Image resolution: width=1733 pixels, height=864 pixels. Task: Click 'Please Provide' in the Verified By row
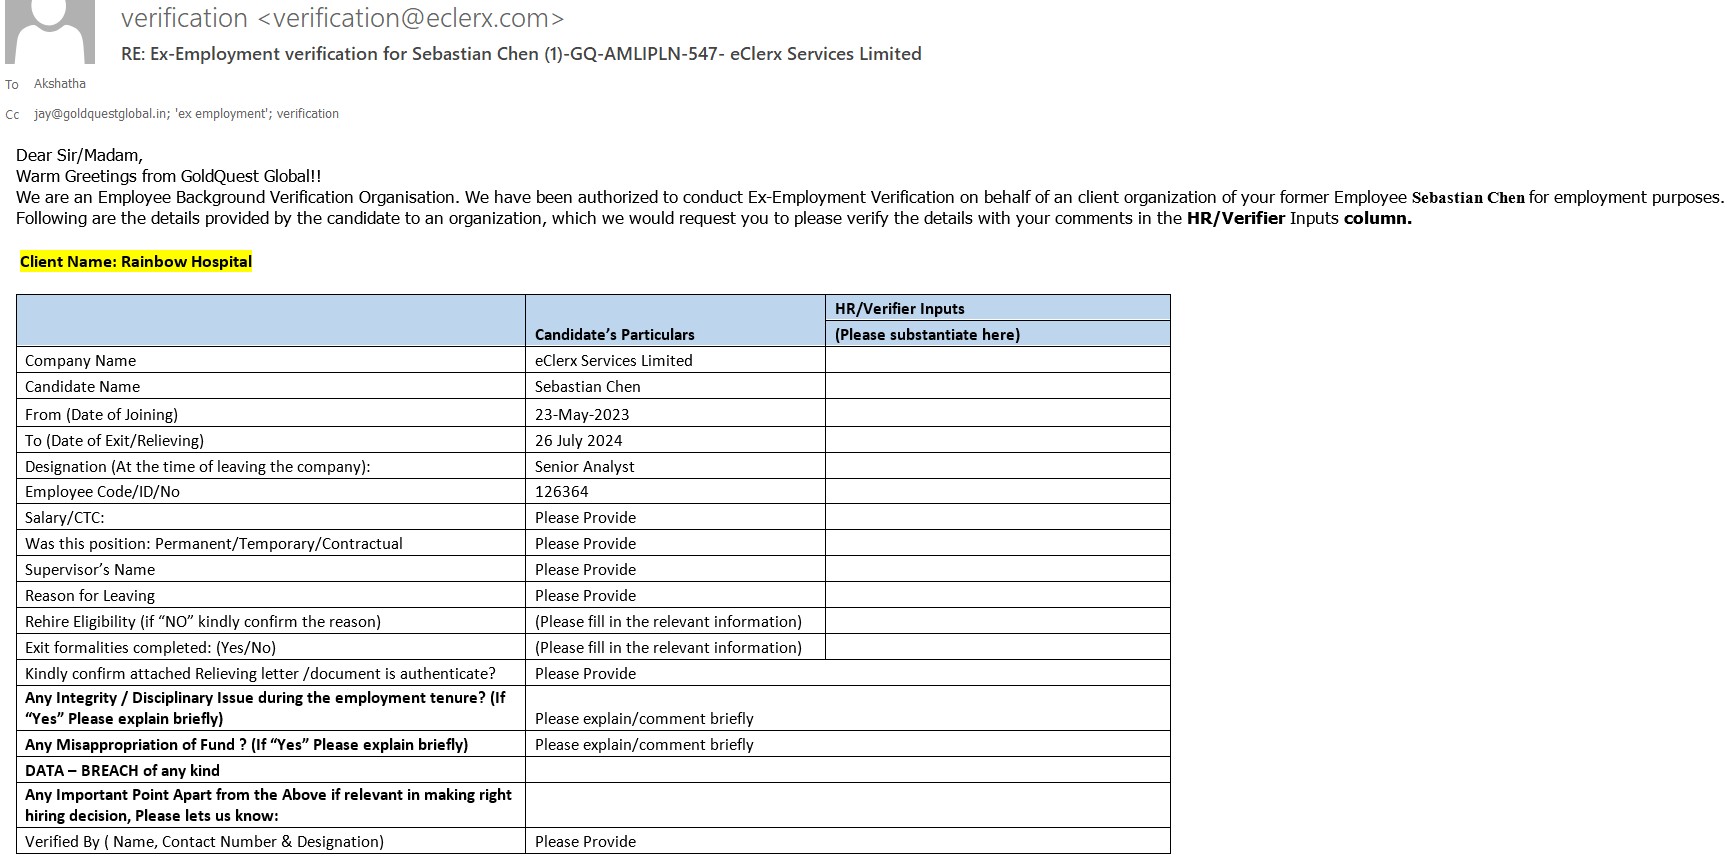[x=586, y=841]
